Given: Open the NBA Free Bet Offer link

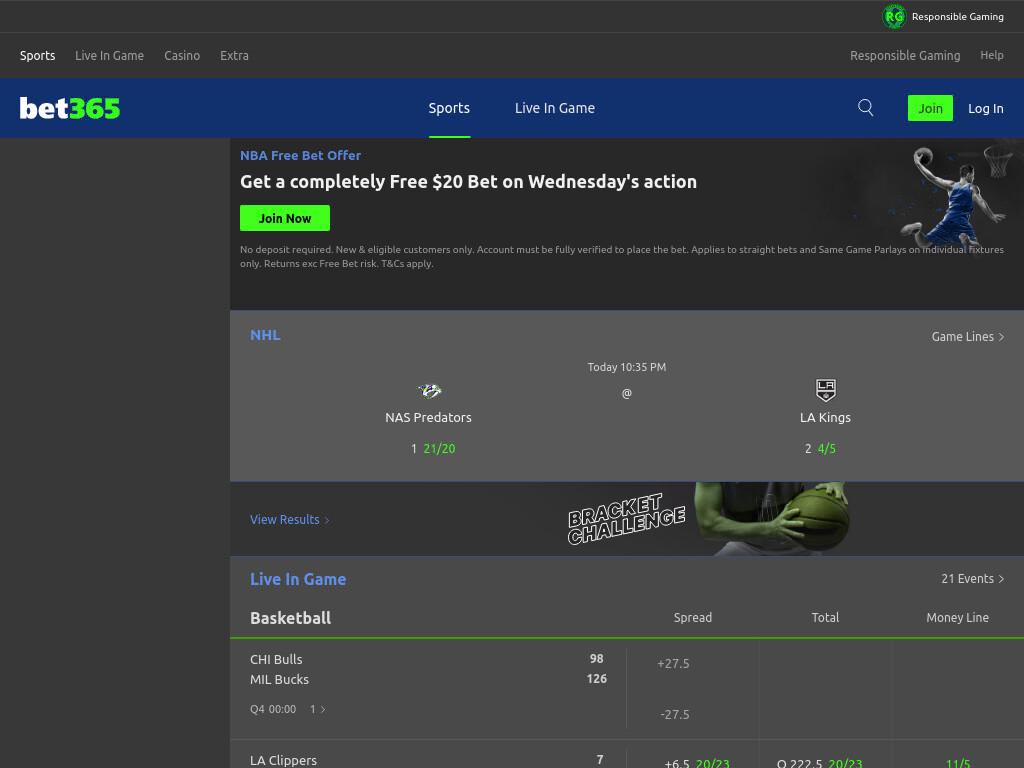Looking at the screenshot, I should (x=300, y=155).
